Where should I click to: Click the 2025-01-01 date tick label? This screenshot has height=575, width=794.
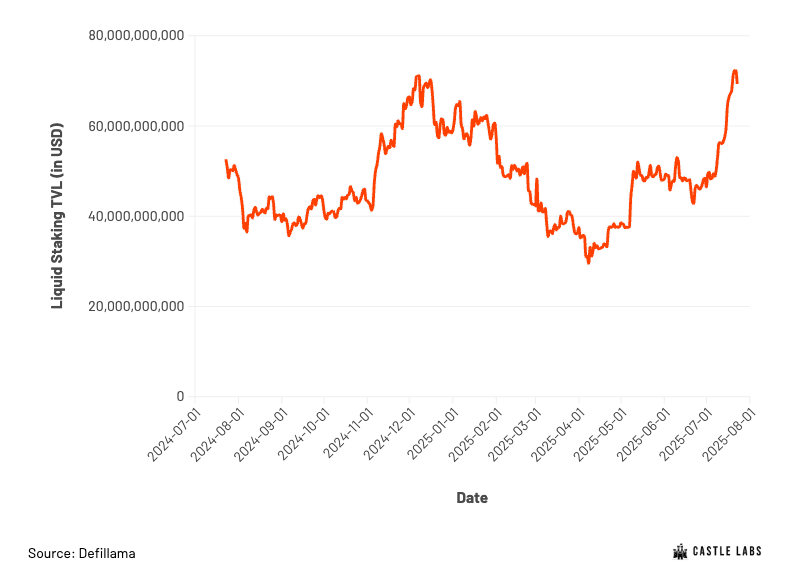[432, 434]
